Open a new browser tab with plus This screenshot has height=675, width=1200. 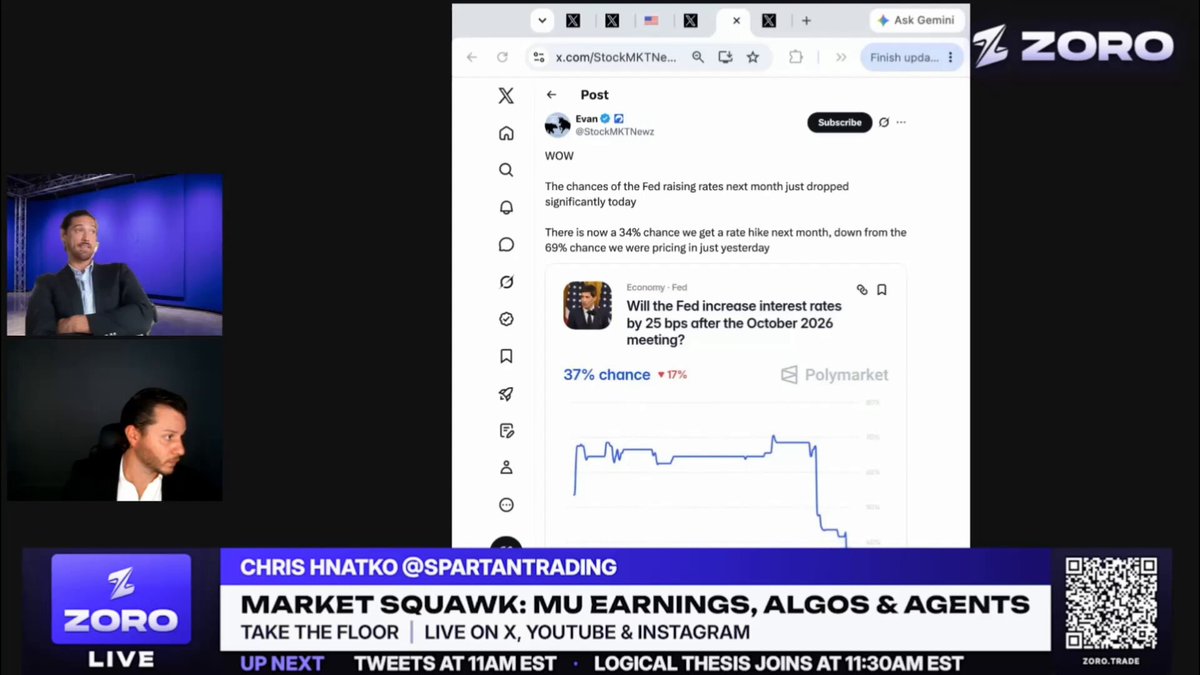click(x=806, y=20)
